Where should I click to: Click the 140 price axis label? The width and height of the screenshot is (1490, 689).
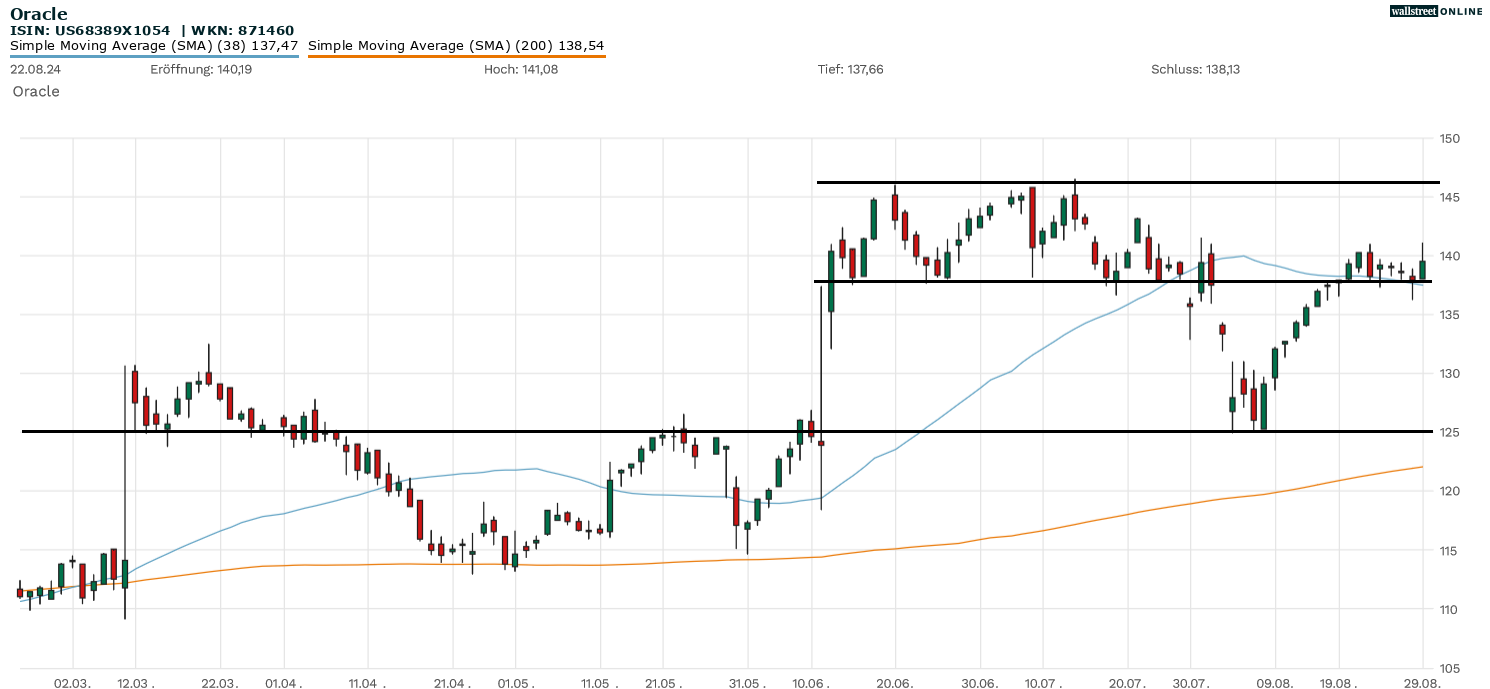[1448, 256]
